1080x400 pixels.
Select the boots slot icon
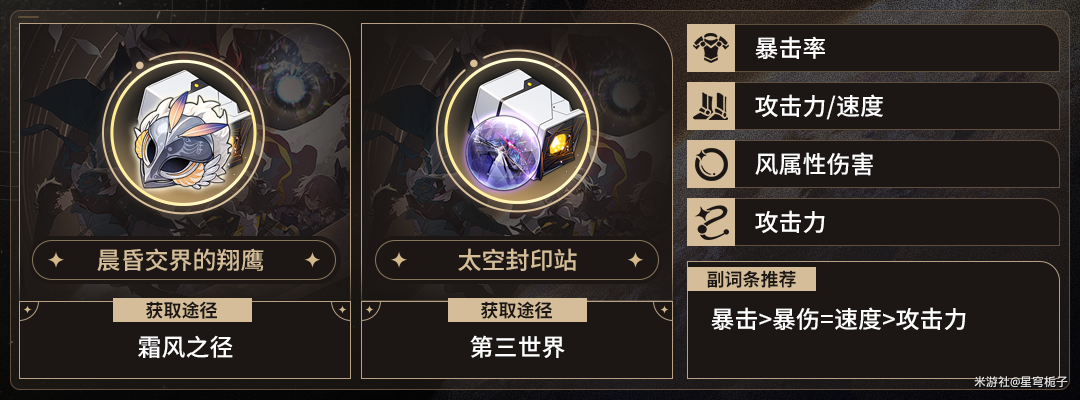711,106
